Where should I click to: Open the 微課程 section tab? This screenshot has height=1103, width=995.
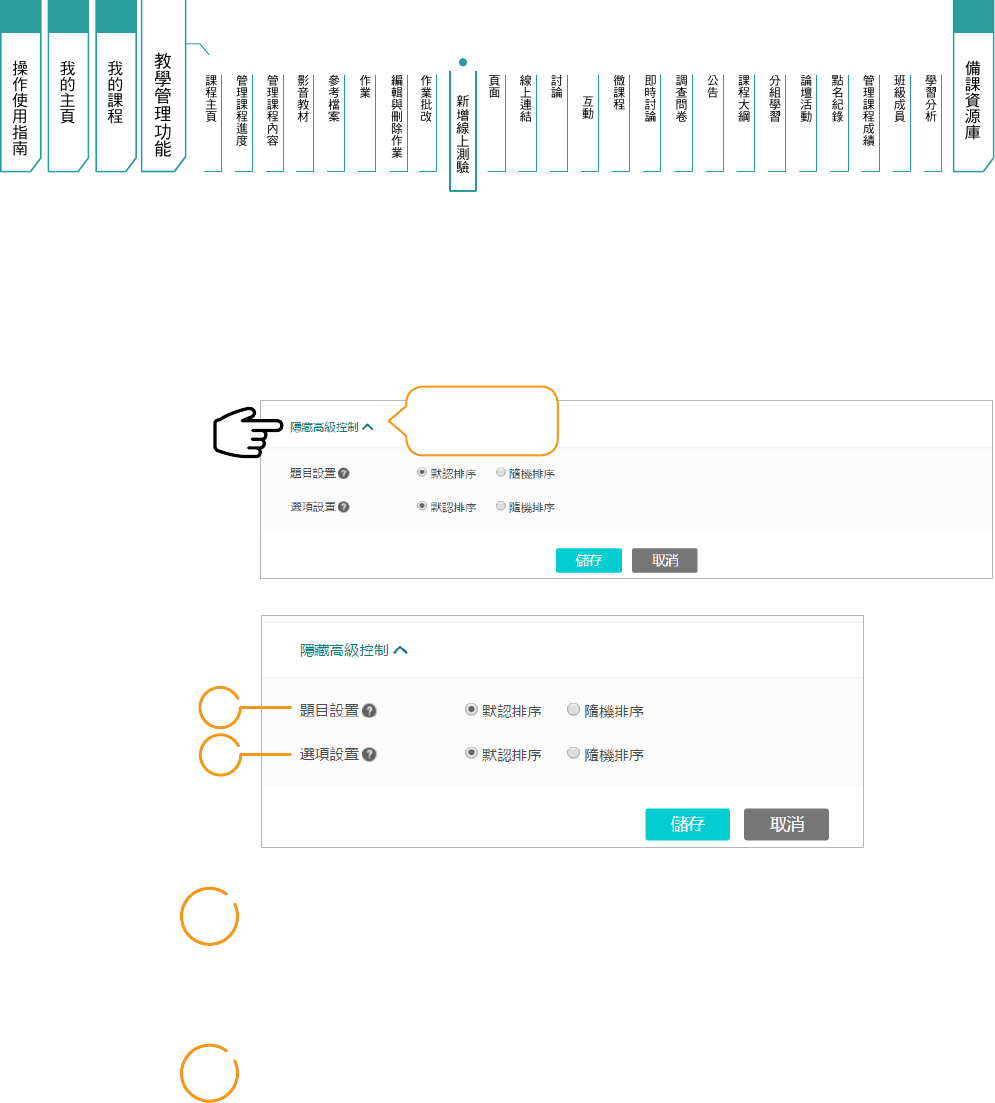tap(620, 121)
